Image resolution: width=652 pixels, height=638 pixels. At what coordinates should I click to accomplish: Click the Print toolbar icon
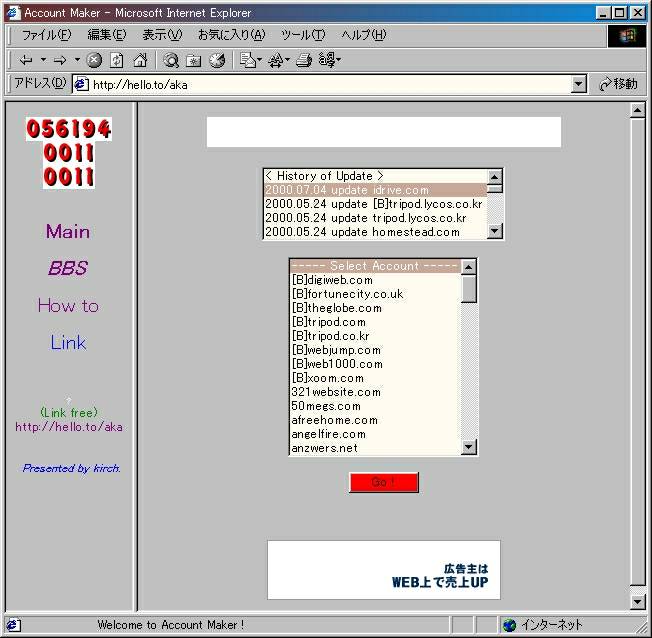(304, 60)
